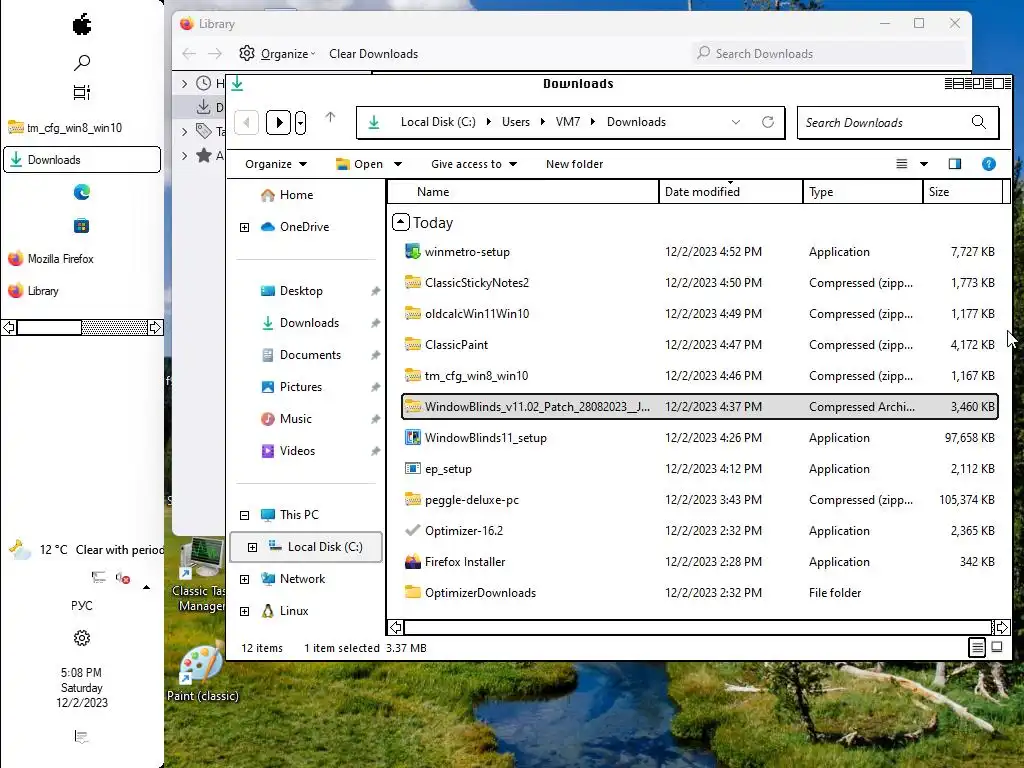Refresh the Downloads folder
Viewport: 1024px width, 768px height.
768,122
